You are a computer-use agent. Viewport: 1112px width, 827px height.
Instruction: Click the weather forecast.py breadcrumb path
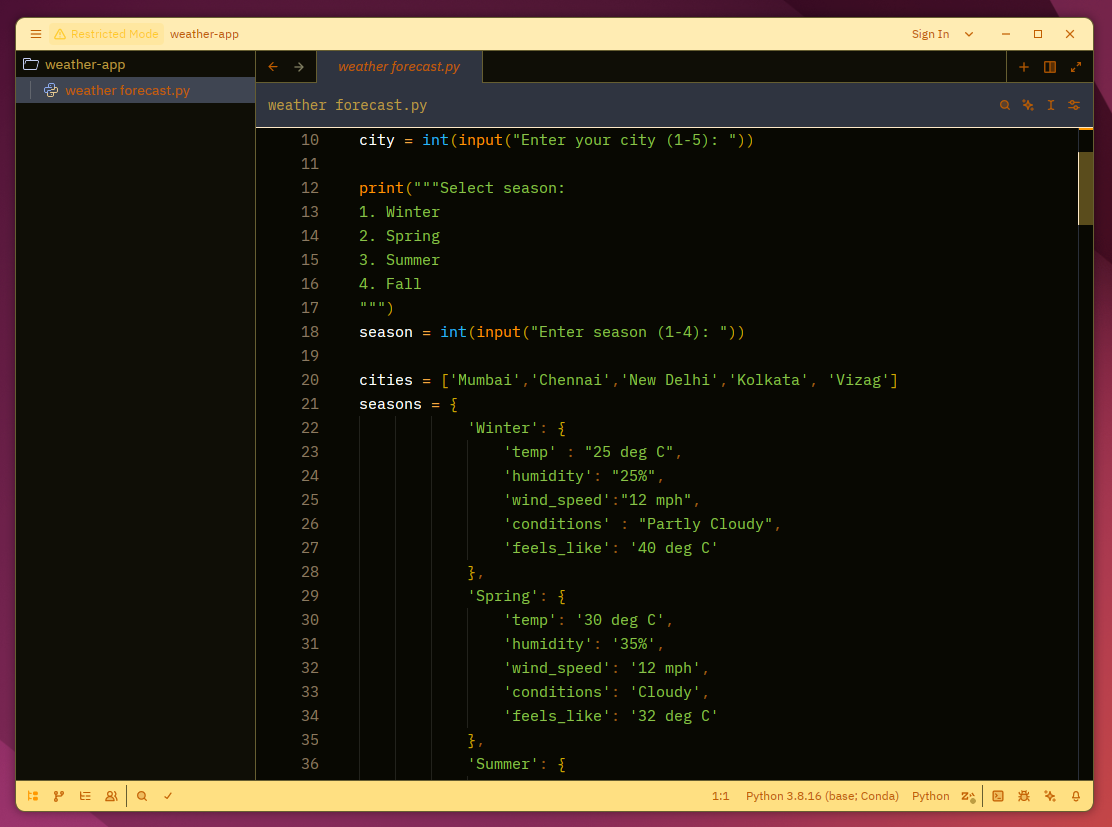pos(348,105)
